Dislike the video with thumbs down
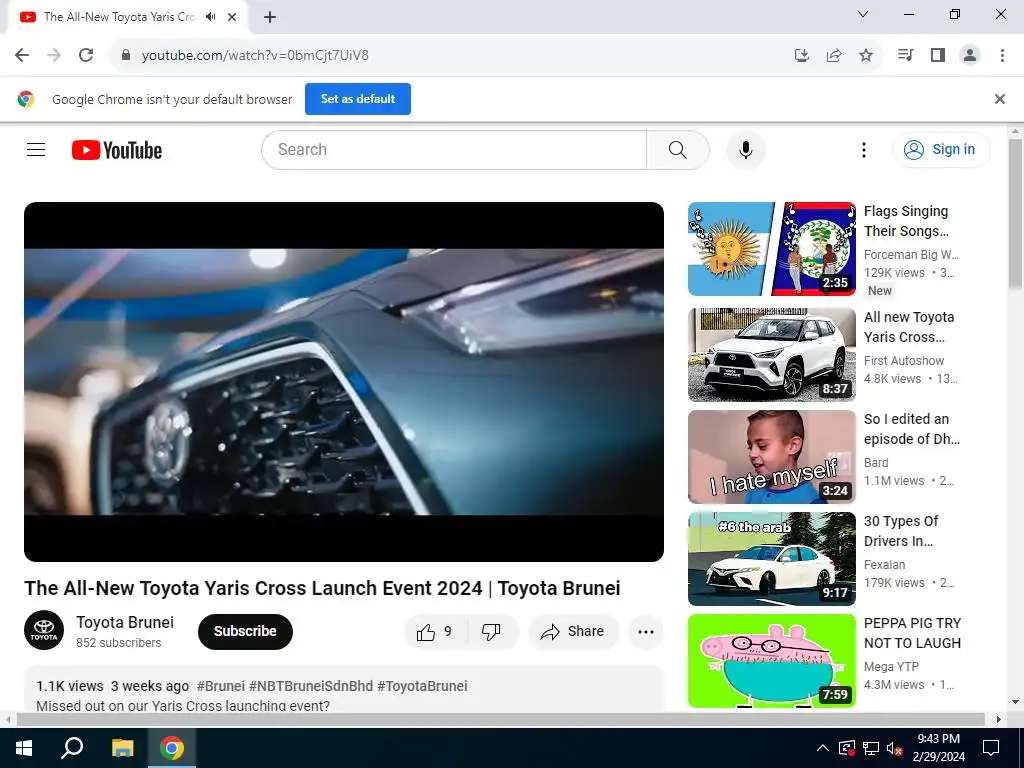Screen dimensions: 1024x768 [x=491, y=632]
